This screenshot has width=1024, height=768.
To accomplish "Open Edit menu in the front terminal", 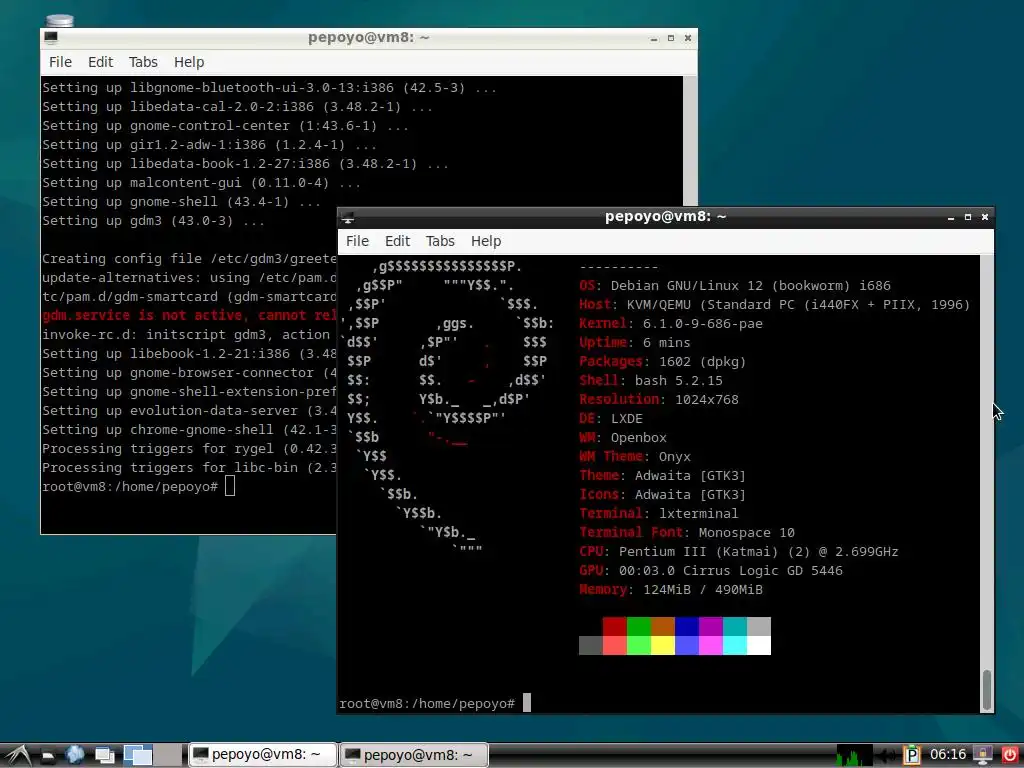I will click(x=397, y=241).
